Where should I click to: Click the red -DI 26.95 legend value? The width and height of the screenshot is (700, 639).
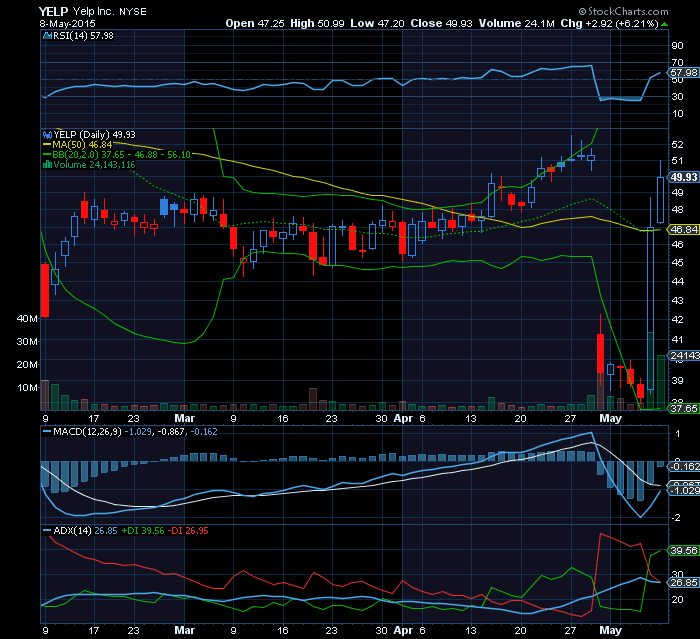(x=188, y=531)
